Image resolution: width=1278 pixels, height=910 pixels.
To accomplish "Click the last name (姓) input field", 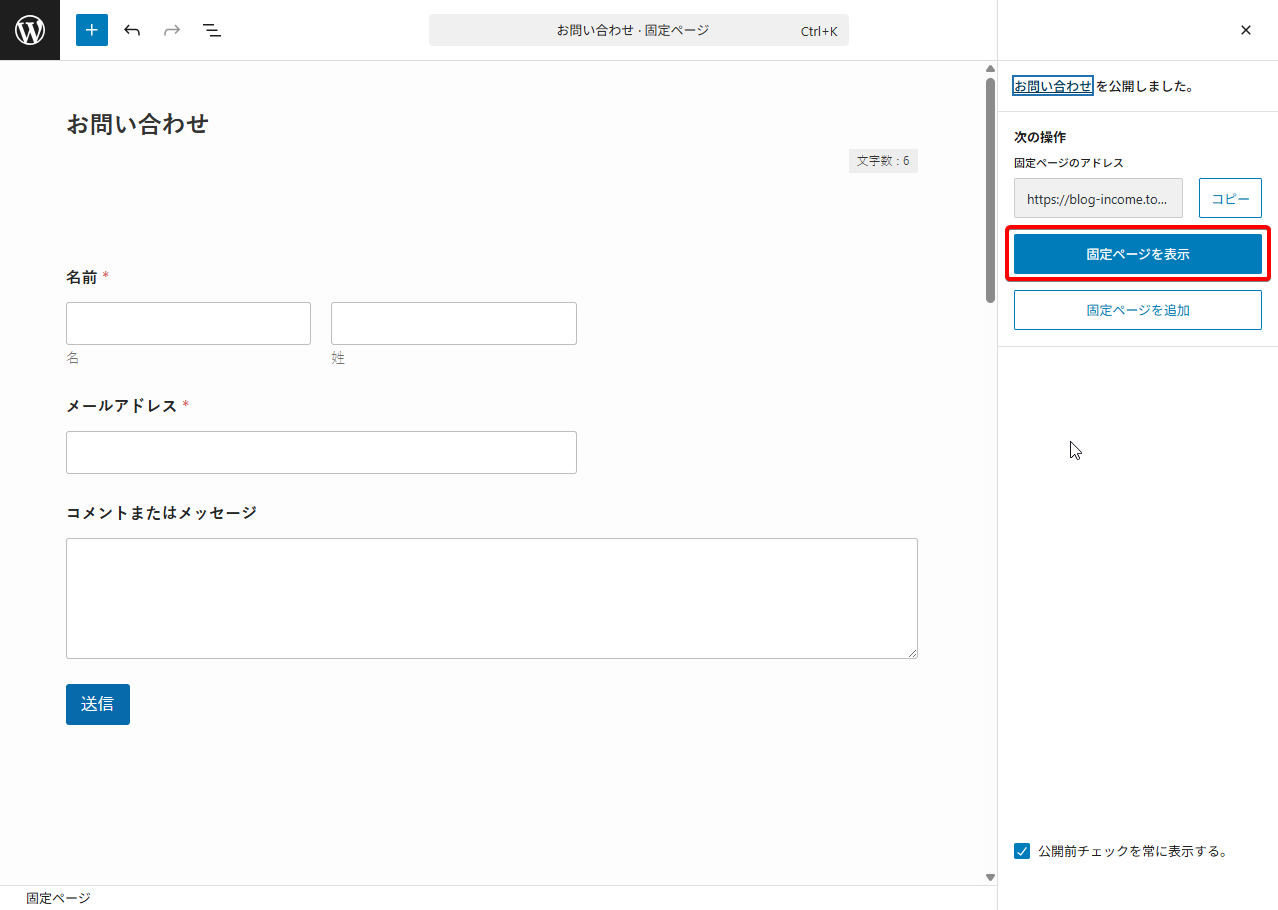I will click(453, 323).
